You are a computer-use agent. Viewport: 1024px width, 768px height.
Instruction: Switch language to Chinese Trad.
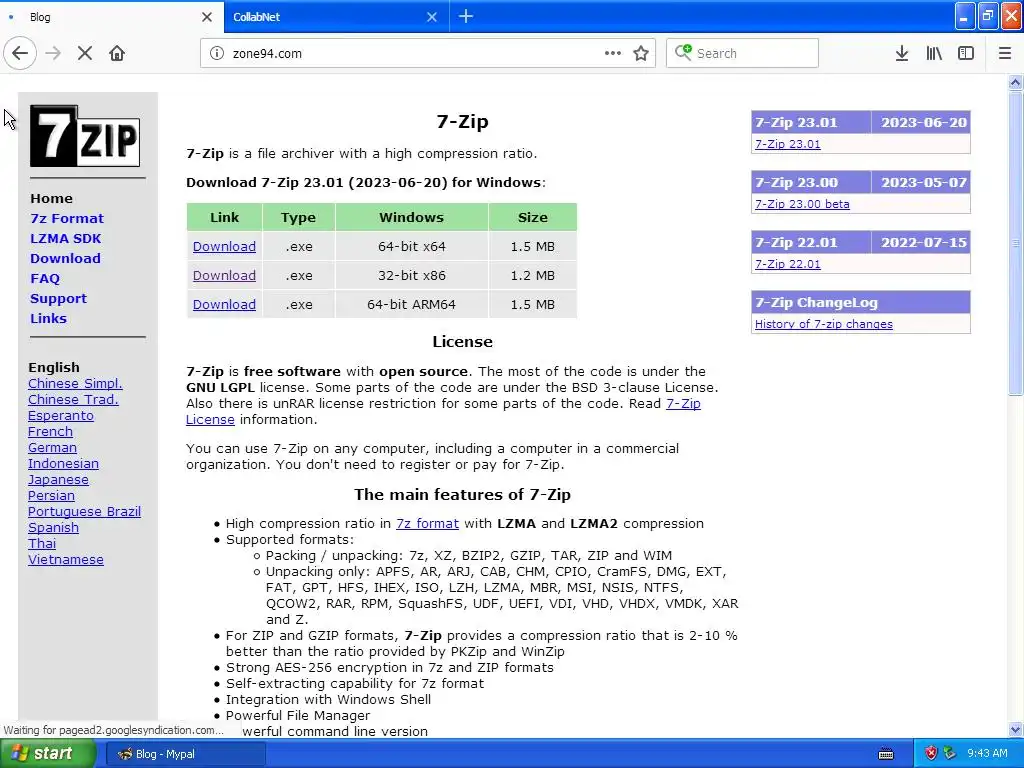(x=73, y=400)
